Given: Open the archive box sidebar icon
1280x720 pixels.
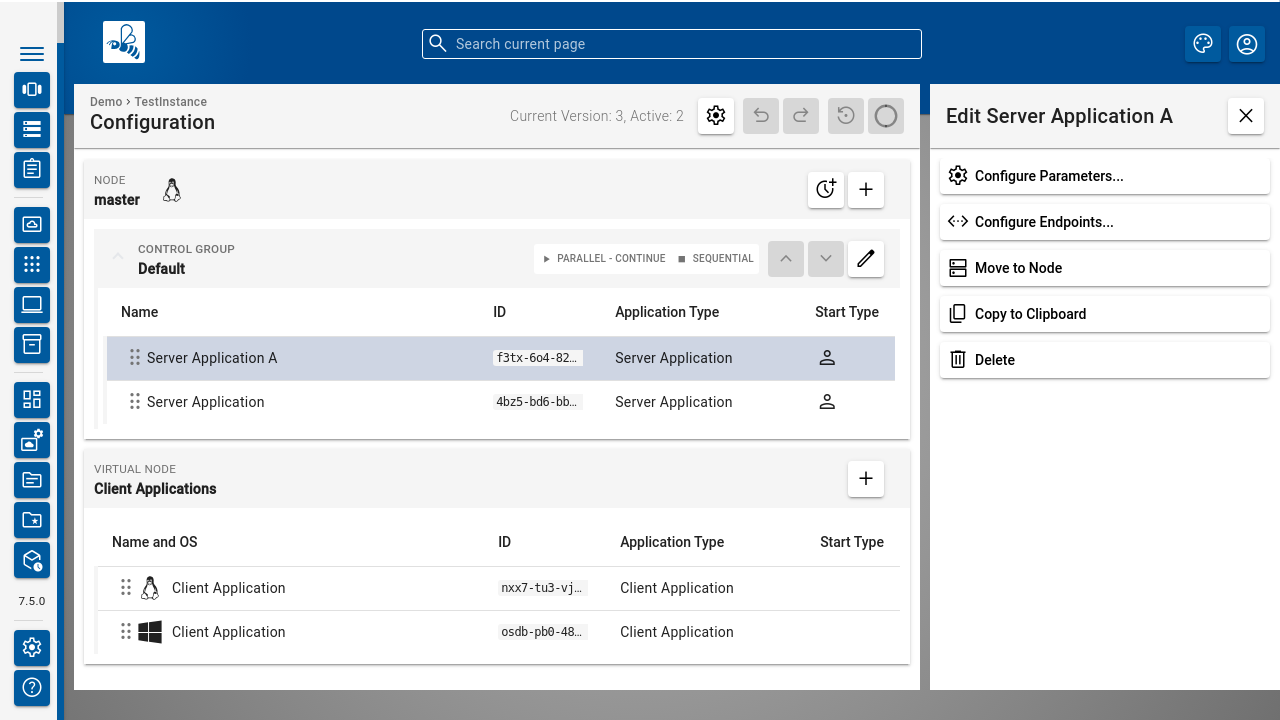Looking at the screenshot, I should [32, 344].
